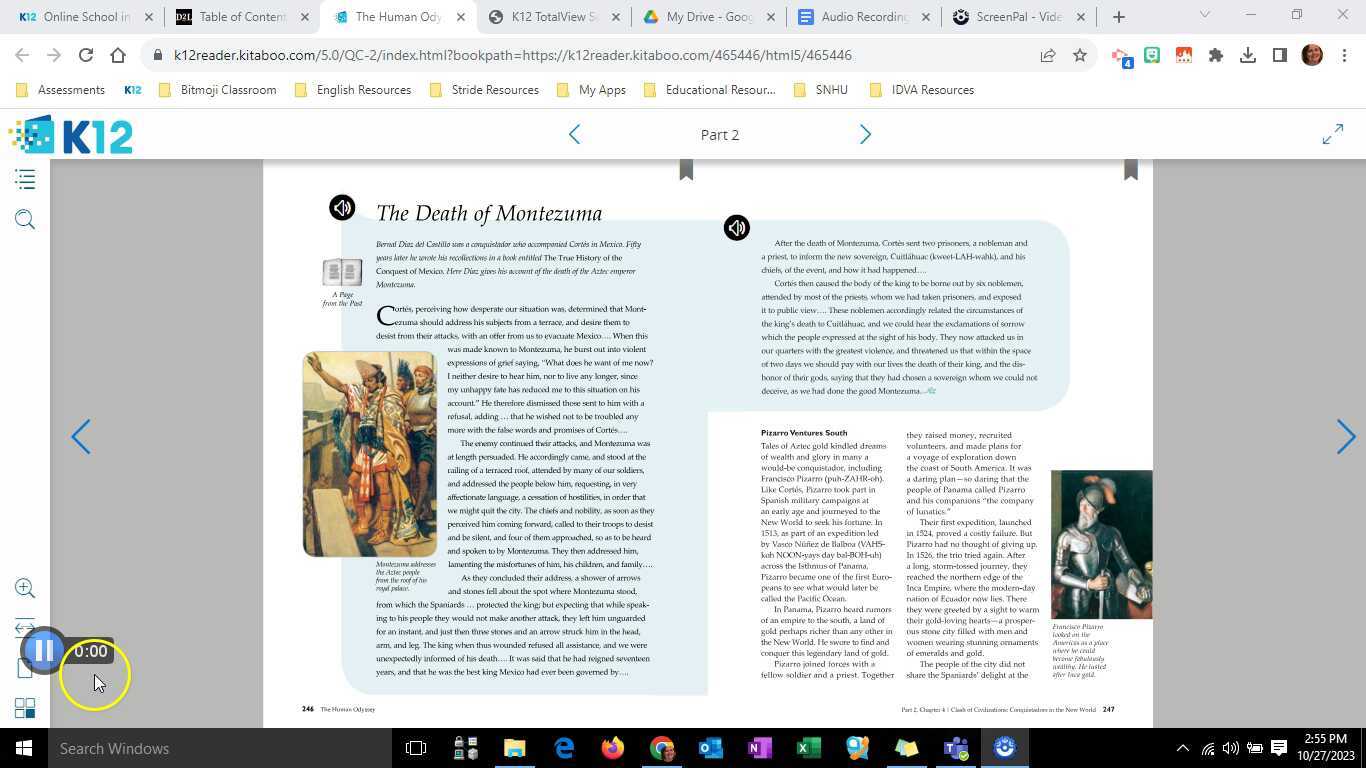Switch to the K12 TotalView browser tab
The width and height of the screenshot is (1366, 768).
[x=553, y=17]
